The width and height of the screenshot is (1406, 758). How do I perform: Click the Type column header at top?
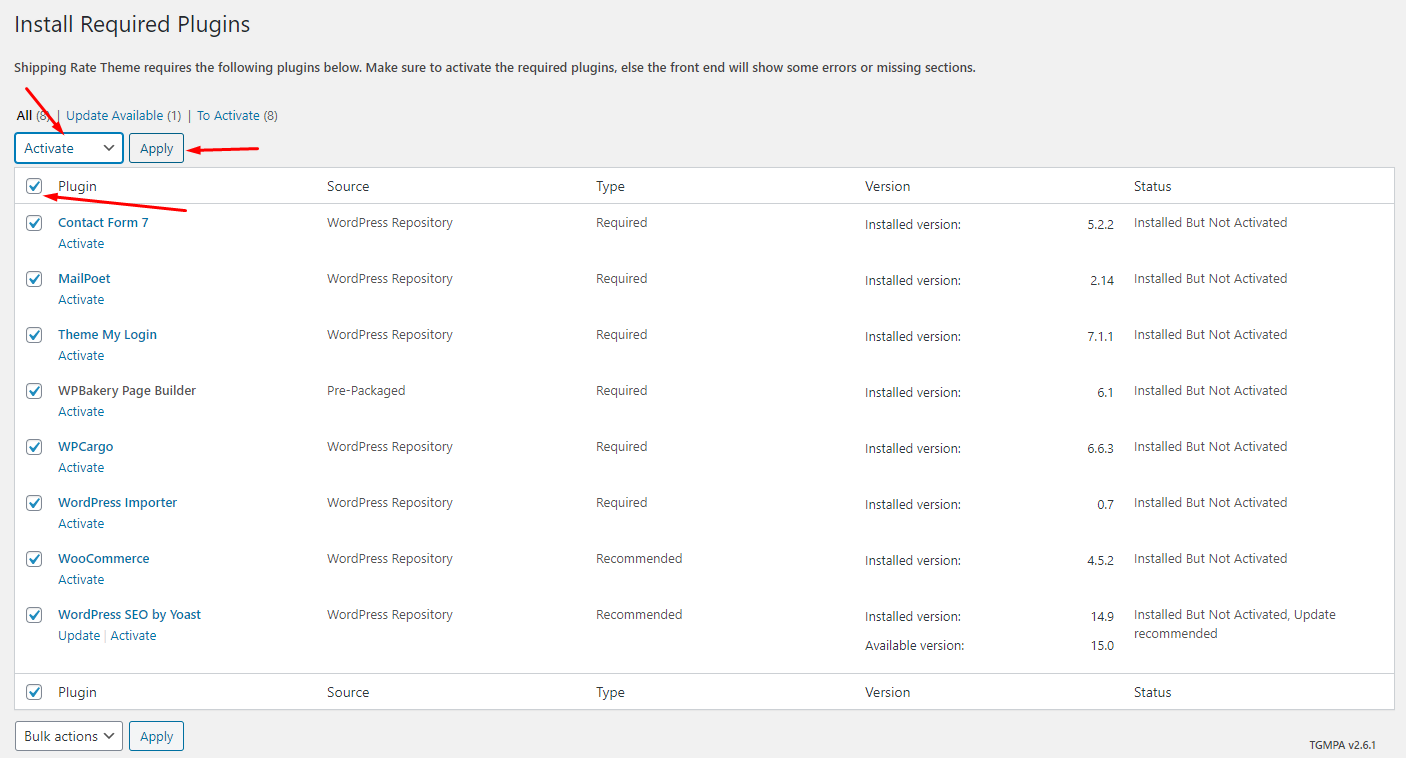coord(610,186)
